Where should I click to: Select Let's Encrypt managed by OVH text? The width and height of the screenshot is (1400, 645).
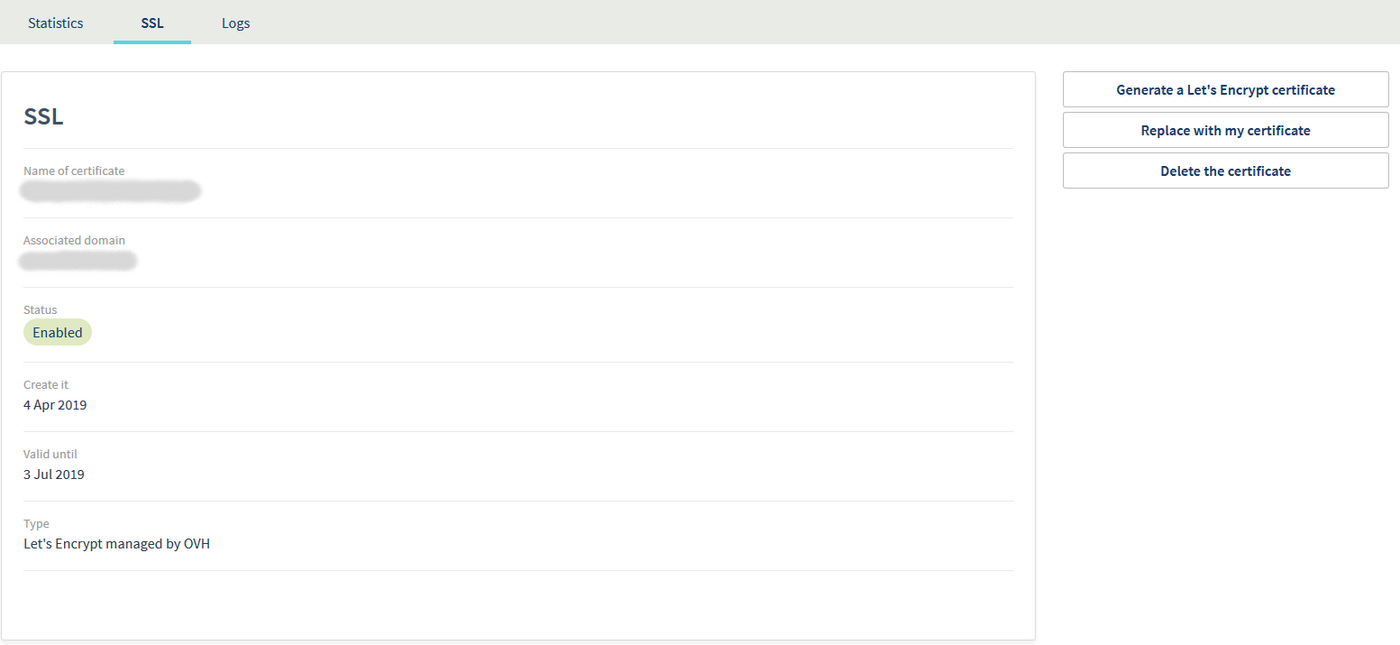[117, 543]
